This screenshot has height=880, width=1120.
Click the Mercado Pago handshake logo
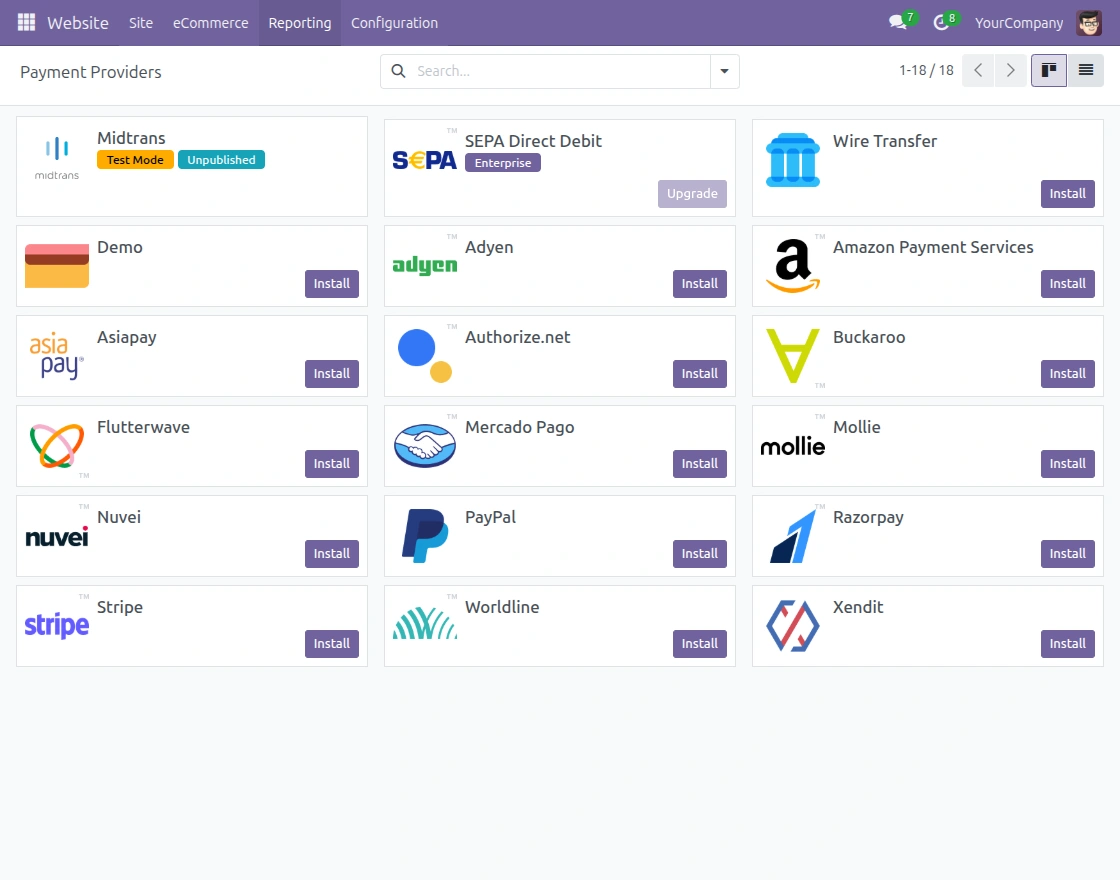[425, 446]
